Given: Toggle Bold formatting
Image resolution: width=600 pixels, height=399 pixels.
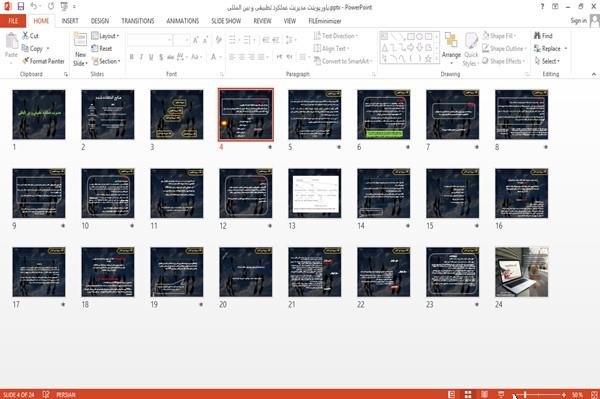Looking at the screenshot, I should point(132,57).
